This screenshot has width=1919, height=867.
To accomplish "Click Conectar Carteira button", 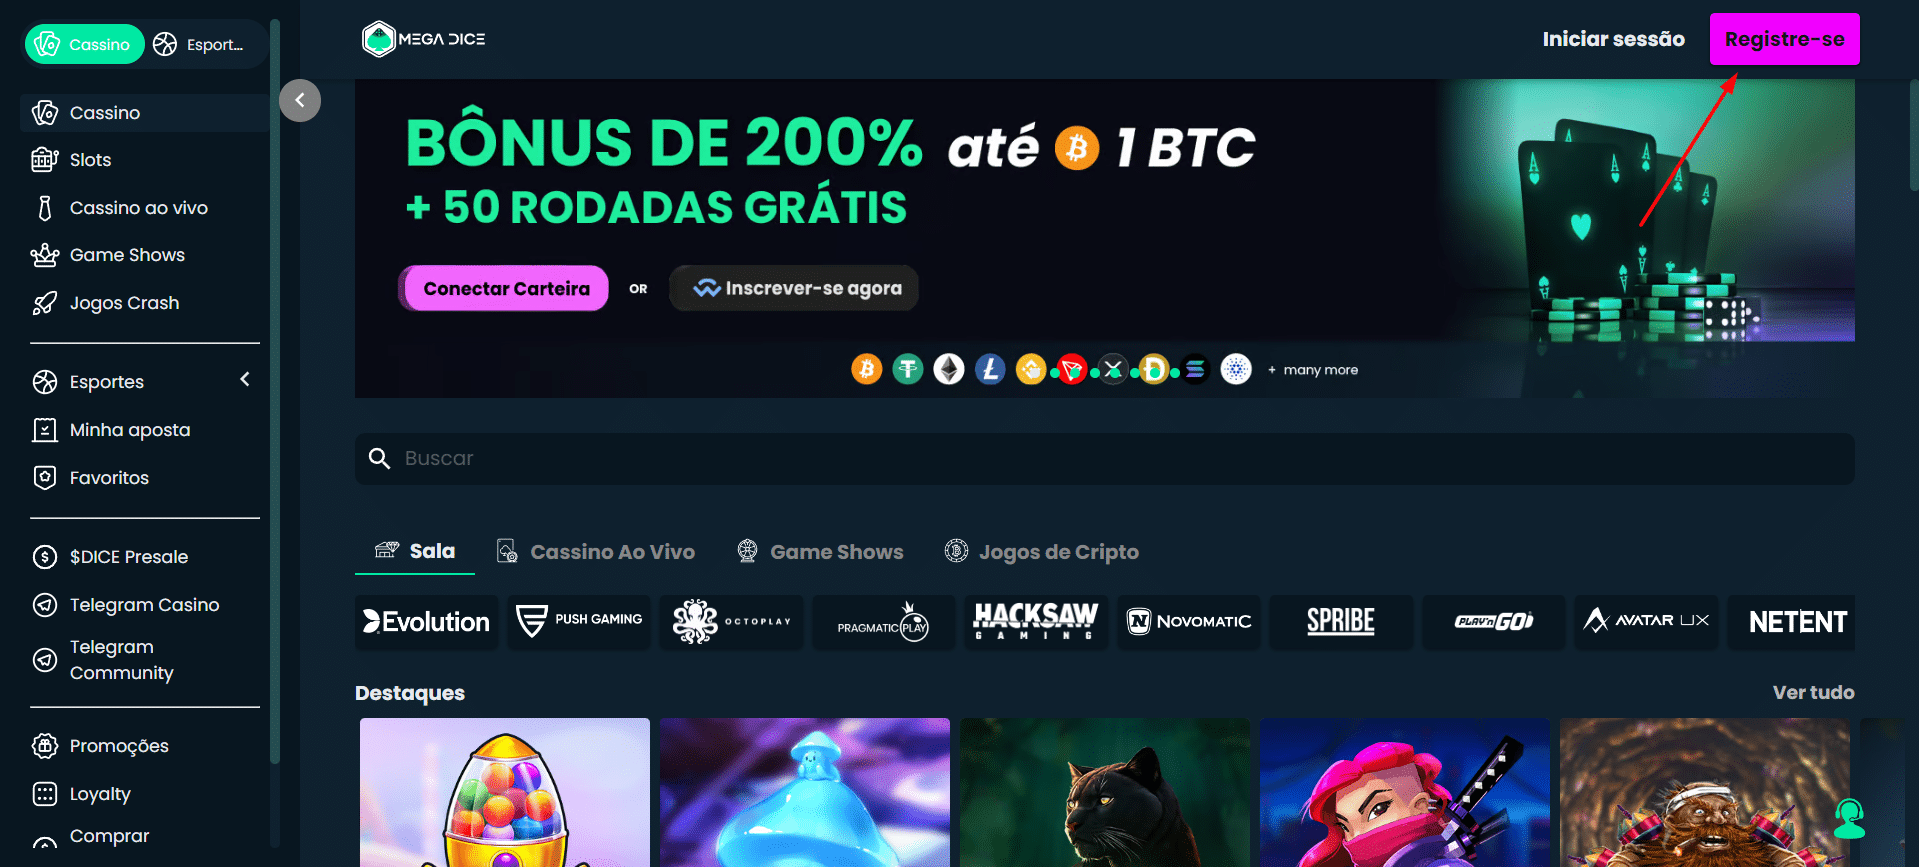I will (505, 288).
